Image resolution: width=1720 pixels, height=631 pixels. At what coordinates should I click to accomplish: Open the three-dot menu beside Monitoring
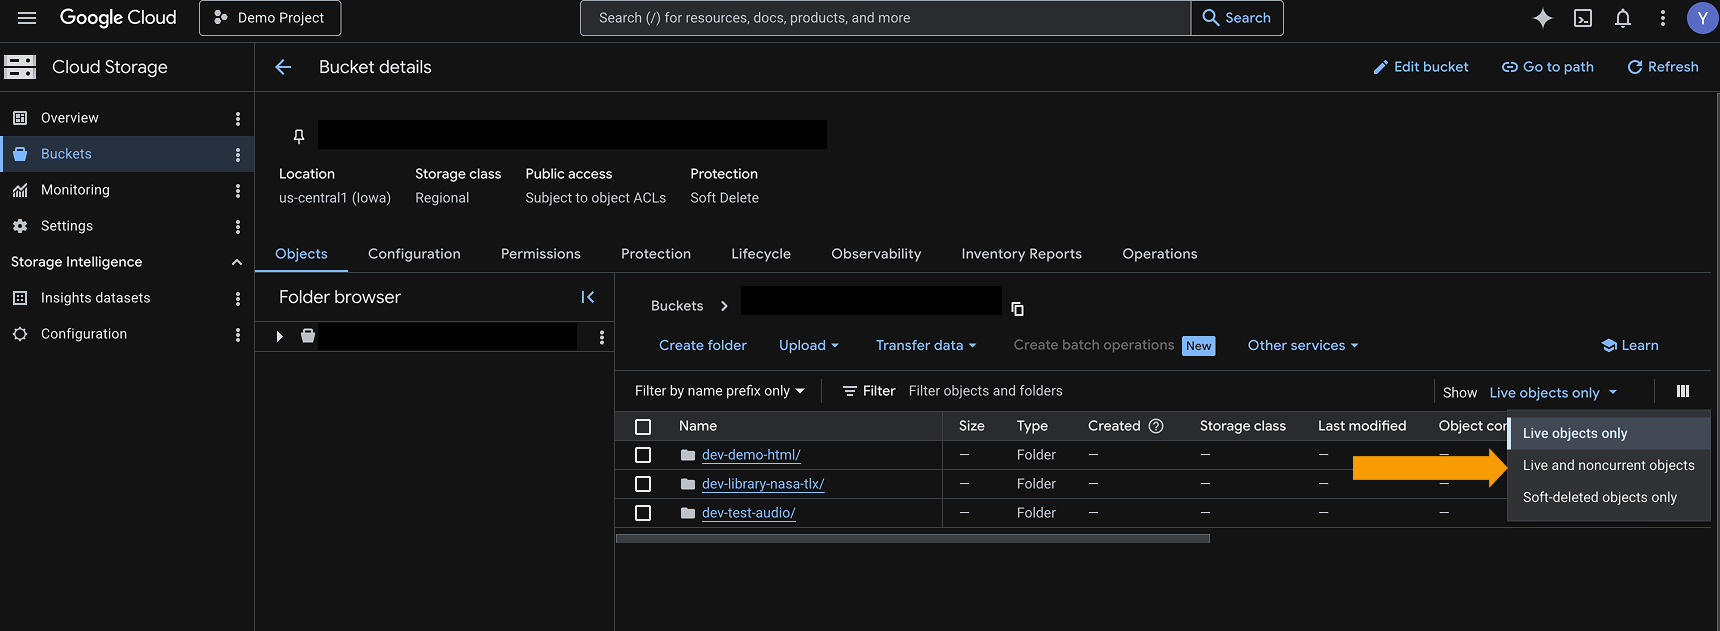[x=238, y=190]
